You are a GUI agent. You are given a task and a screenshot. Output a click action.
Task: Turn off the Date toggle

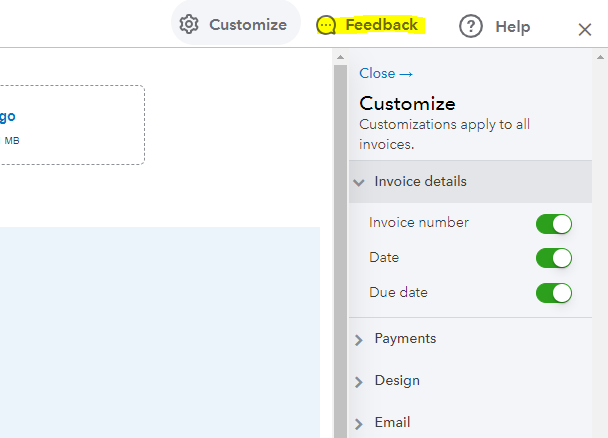click(554, 258)
